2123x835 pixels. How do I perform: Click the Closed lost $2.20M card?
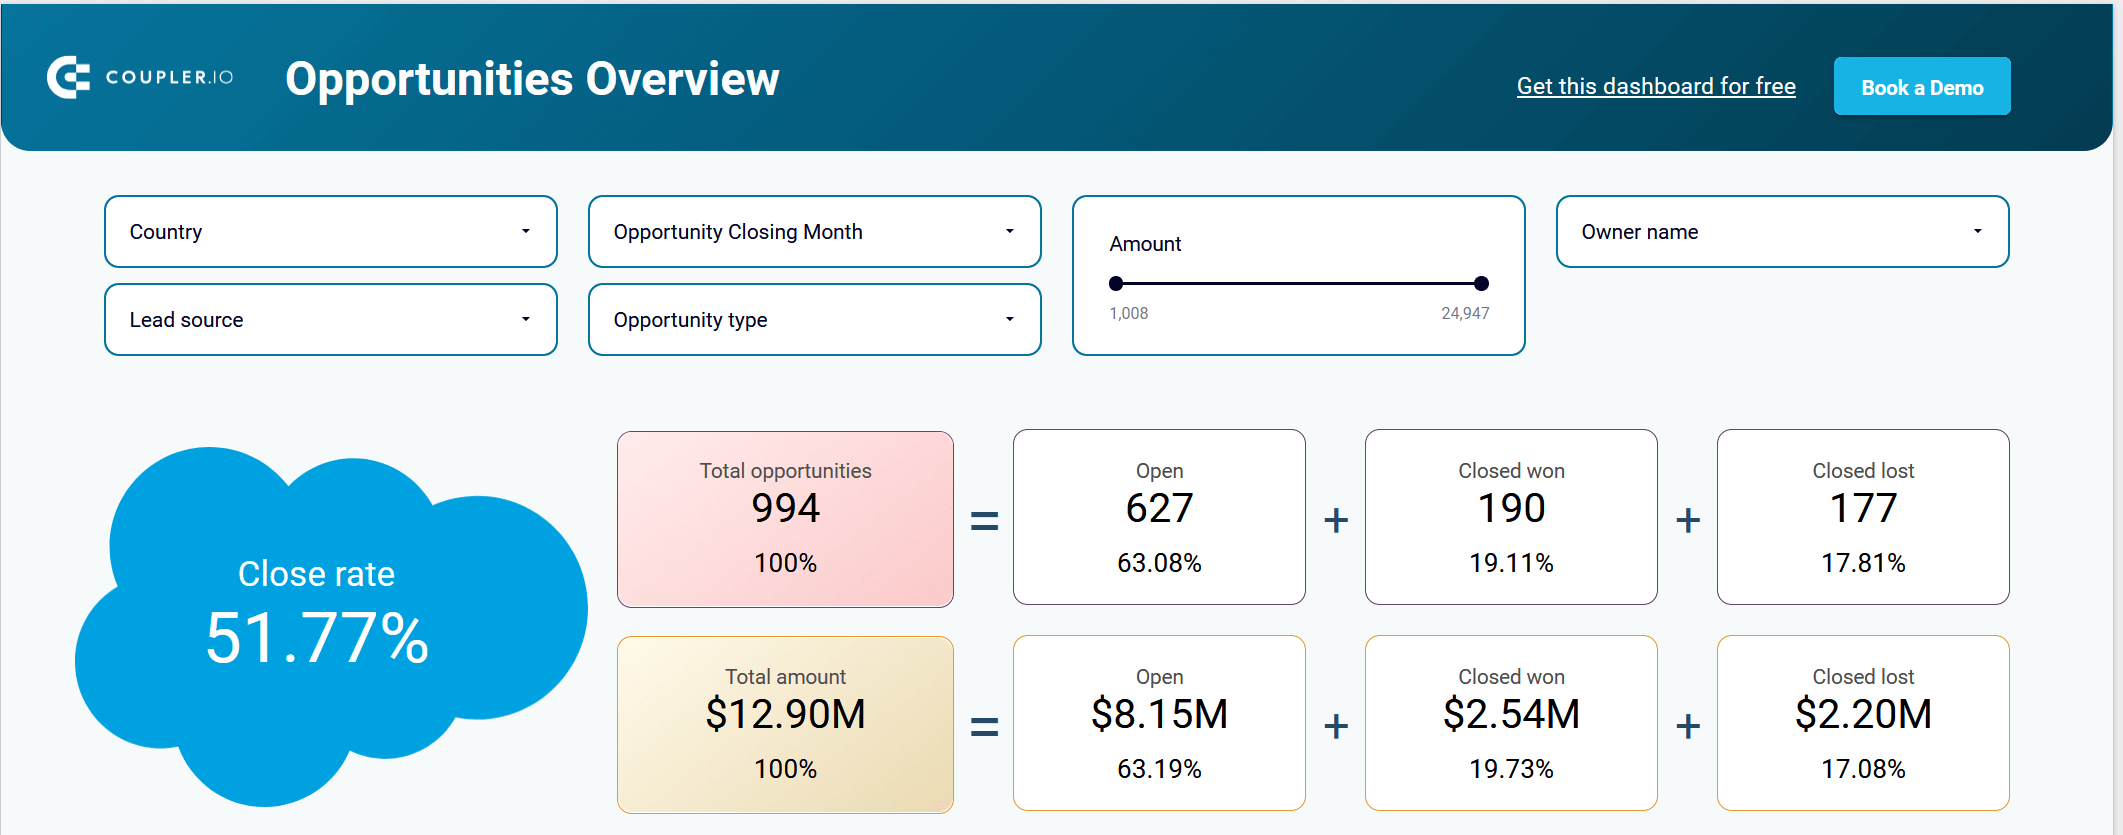click(x=1863, y=723)
